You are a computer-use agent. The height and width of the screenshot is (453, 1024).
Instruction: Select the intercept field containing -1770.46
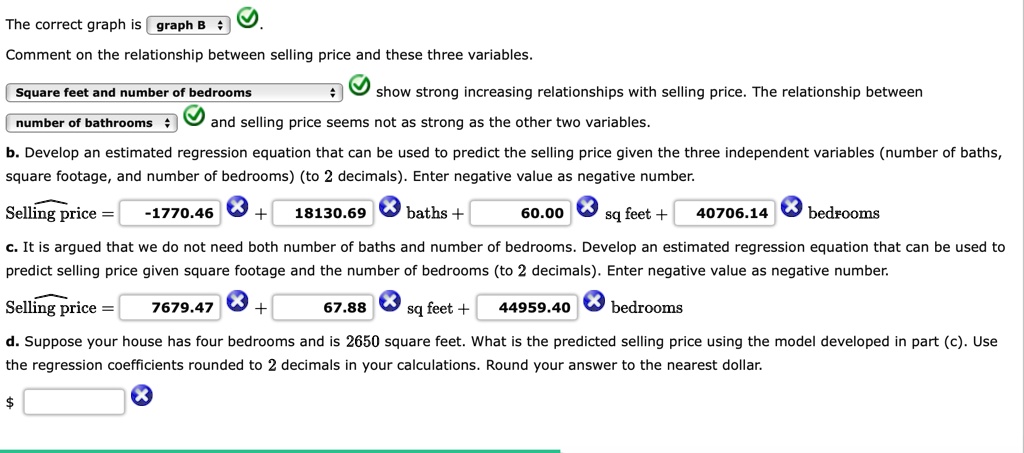170,213
